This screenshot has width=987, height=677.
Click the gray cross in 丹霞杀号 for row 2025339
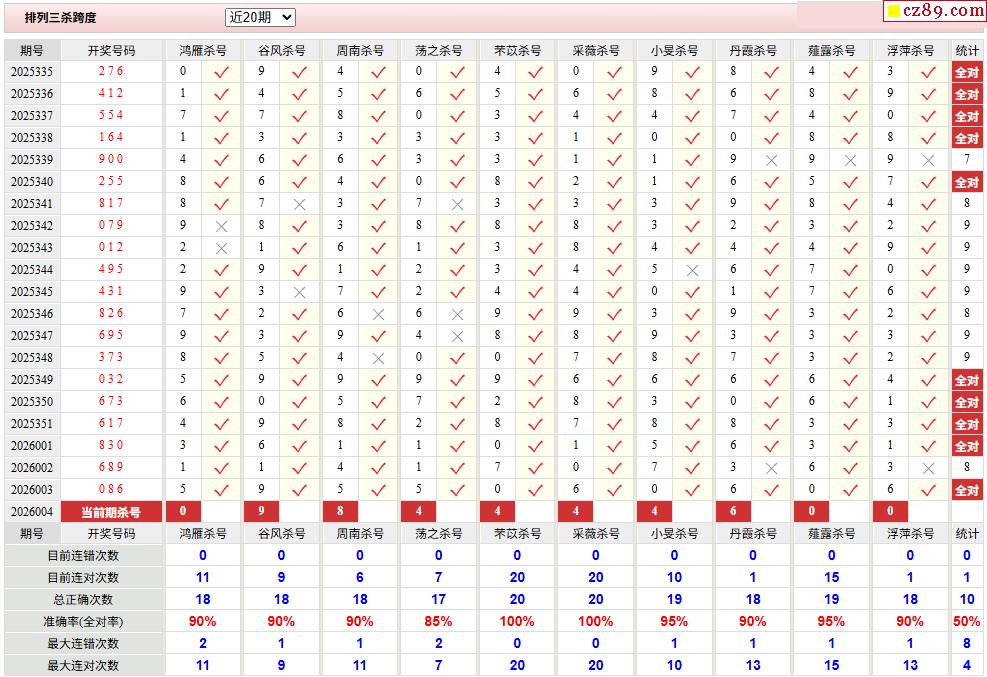pos(771,160)
